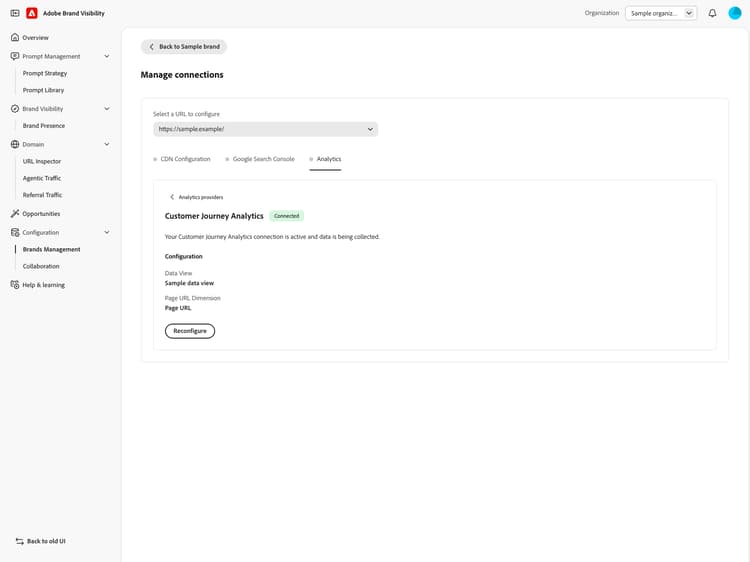Switch to the CDN Configuration tab
The height and width of the screenshot is (562, 750).
click(182, 159)
